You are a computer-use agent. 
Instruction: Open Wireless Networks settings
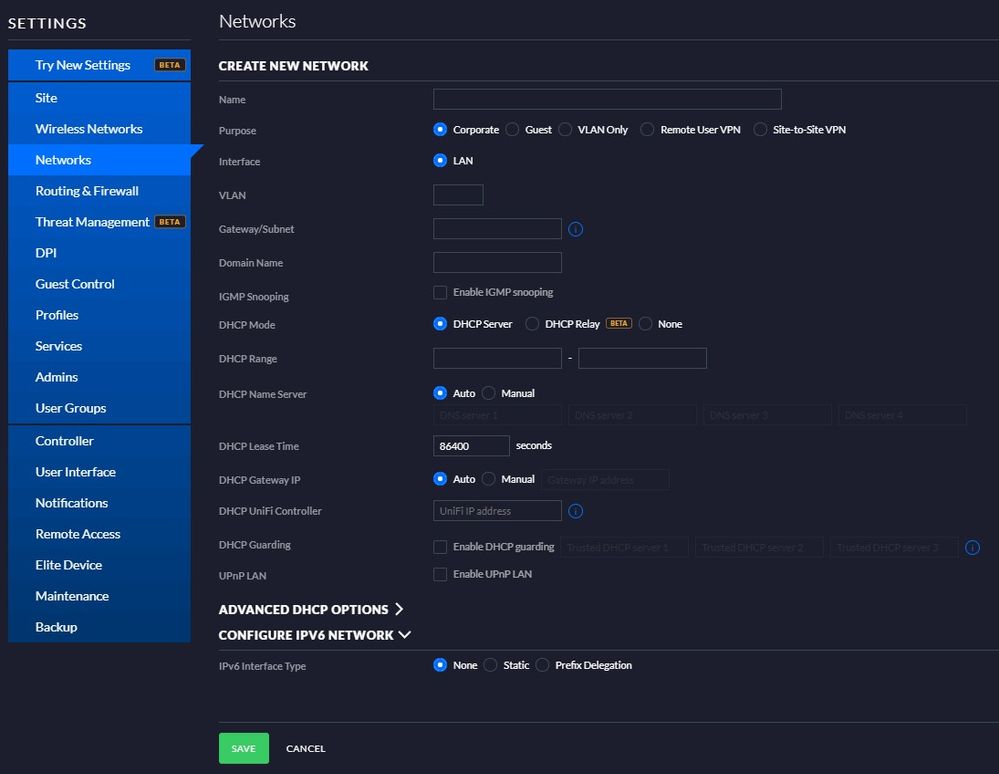[x=89, y=129]
